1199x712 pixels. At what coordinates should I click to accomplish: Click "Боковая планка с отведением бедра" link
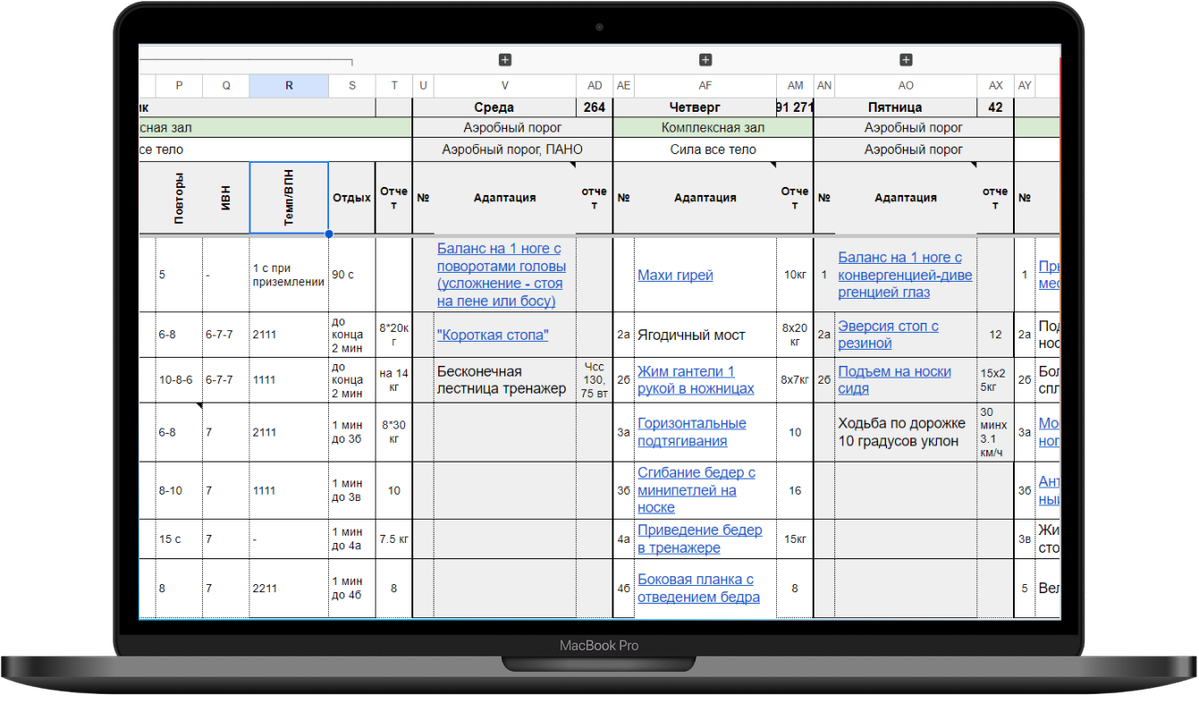pos(697,588)
